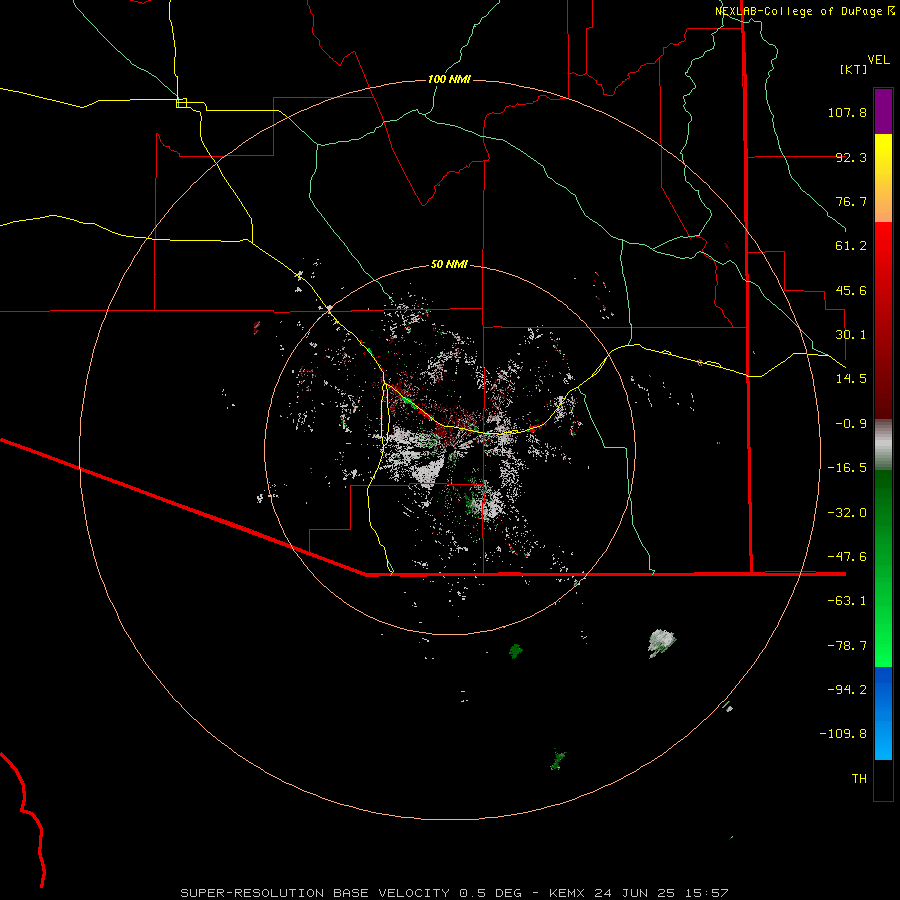The image size is (900, 900).
Task: Click the VEL legend heading
Action: pos(878,60)
